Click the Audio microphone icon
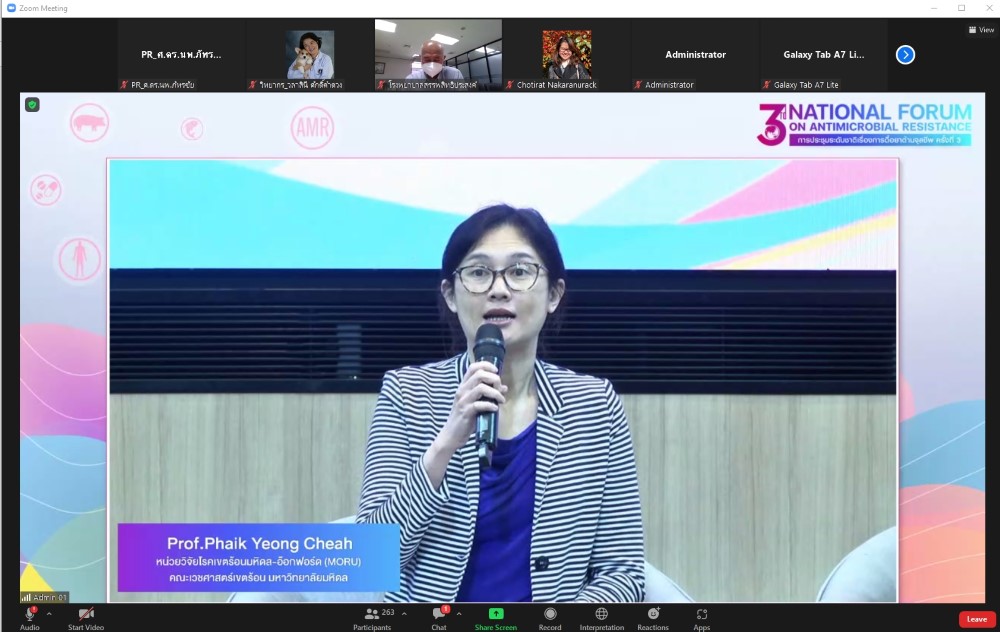The image size is (1000, 632). pyautogui.click(x=30, y=614)
